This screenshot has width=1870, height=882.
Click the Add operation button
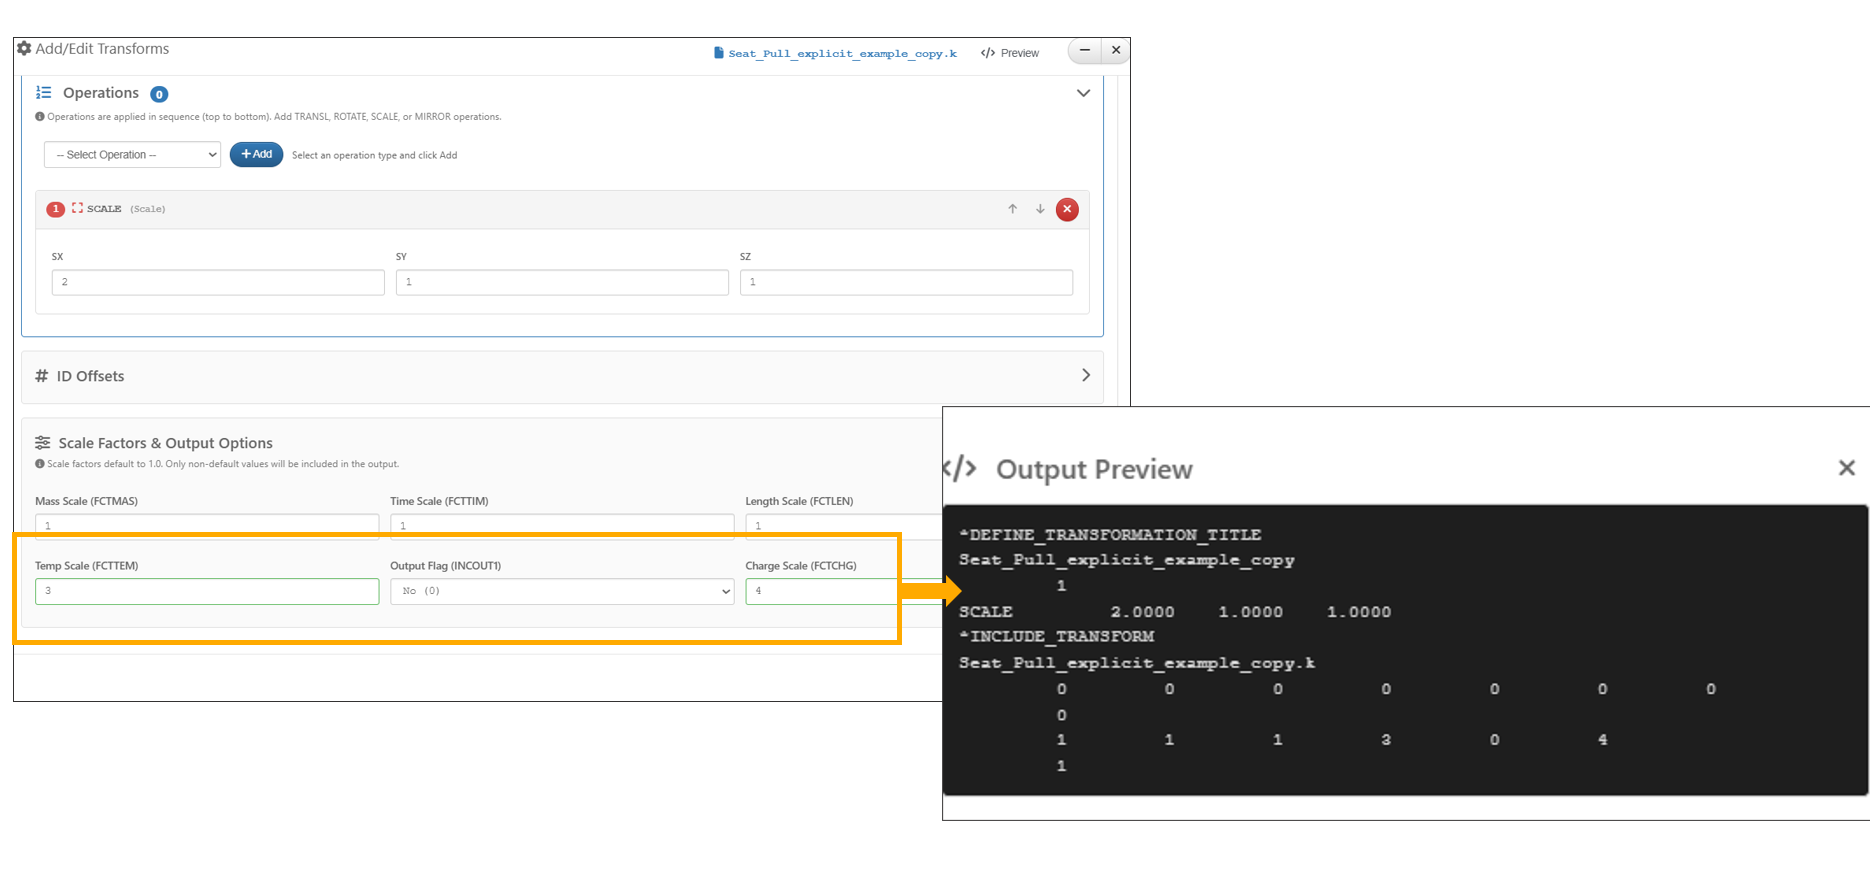[x=256, y=154]
